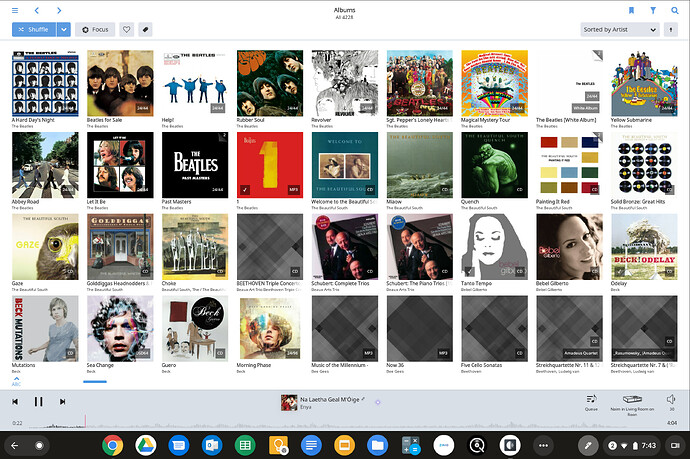Open Google Sheets from the shelf
The image size is (690, 459).
pos(245,445)
